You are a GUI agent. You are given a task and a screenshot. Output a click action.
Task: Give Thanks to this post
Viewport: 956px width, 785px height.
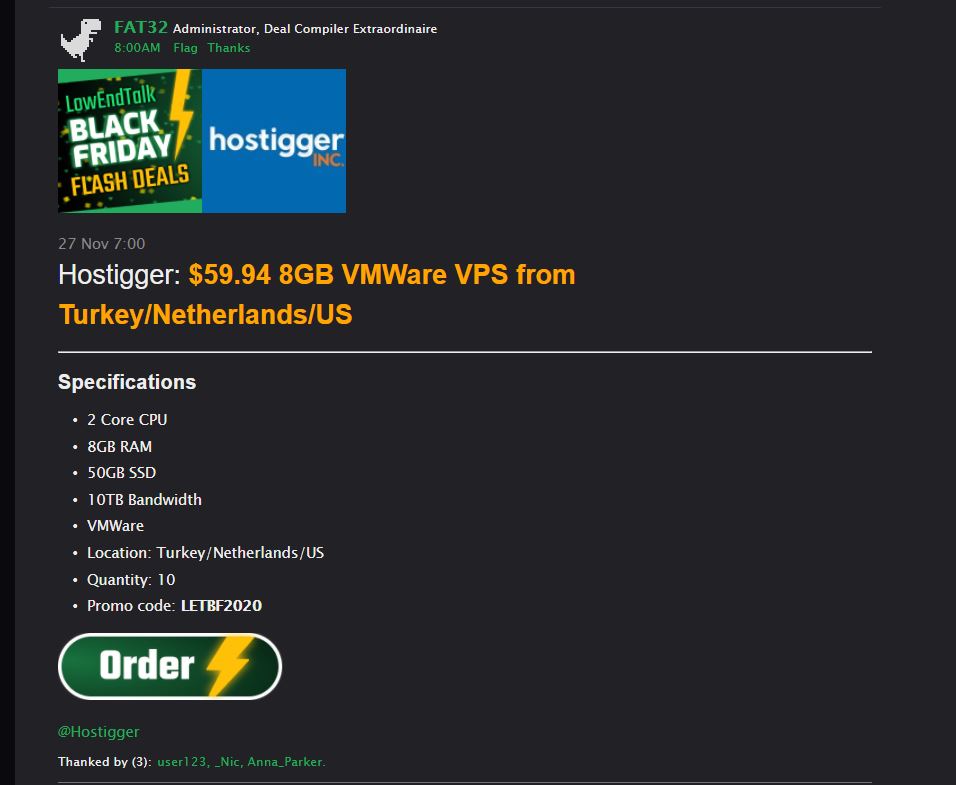pyautogui.click(x=229, y=48)
